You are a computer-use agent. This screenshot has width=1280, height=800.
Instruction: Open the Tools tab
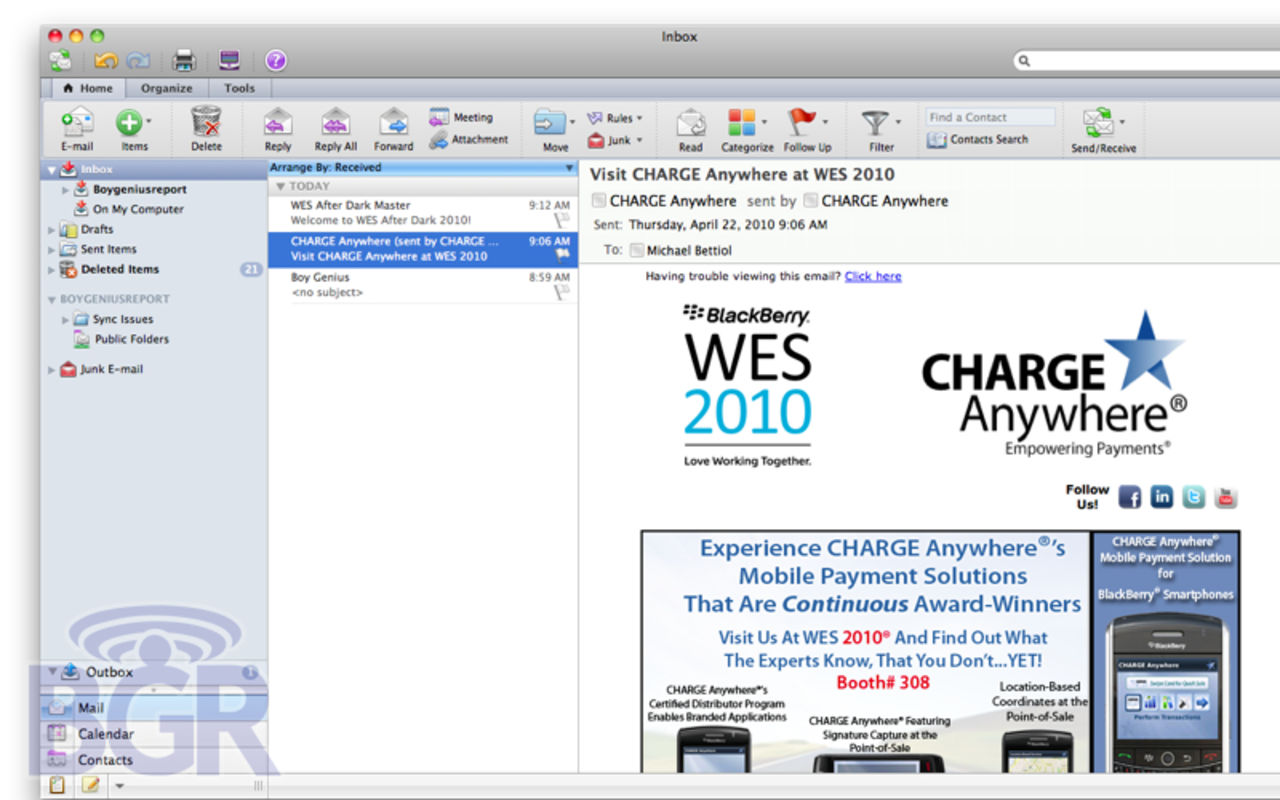239,88
